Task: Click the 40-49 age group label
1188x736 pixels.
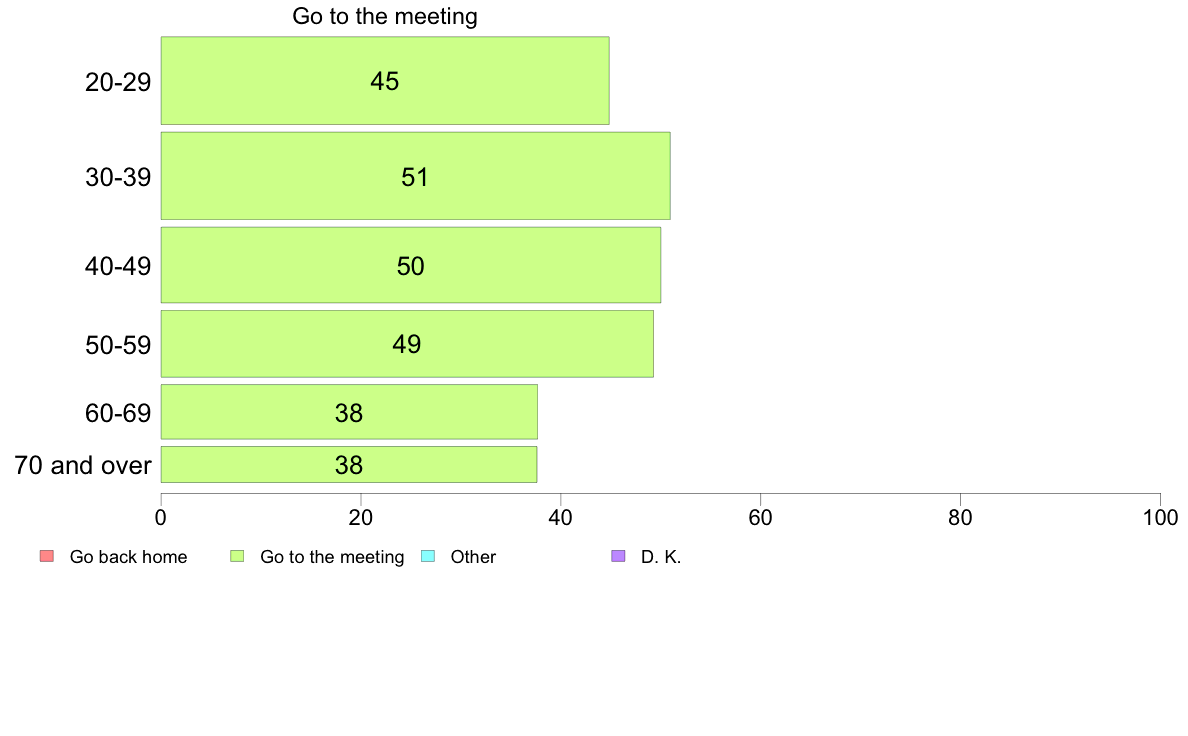Action: click(118, 267)
